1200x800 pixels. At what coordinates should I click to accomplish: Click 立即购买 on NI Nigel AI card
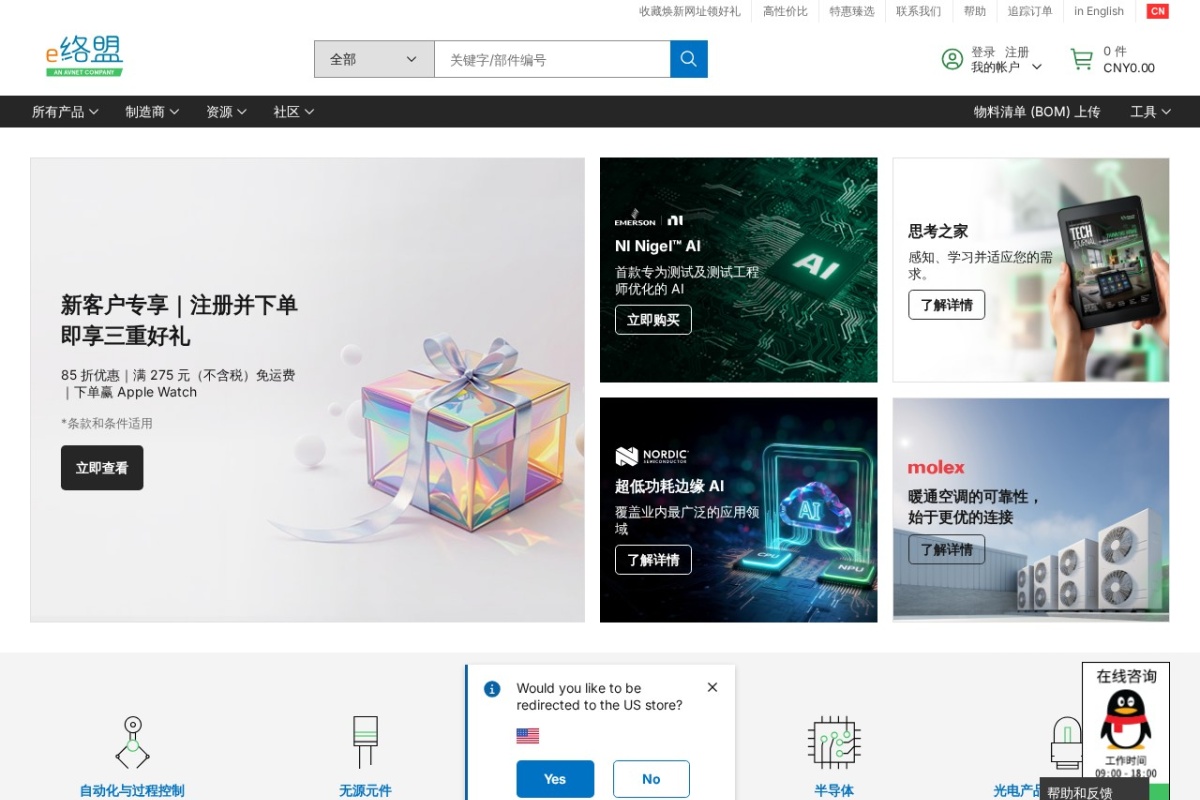click(x=653, y=320)
